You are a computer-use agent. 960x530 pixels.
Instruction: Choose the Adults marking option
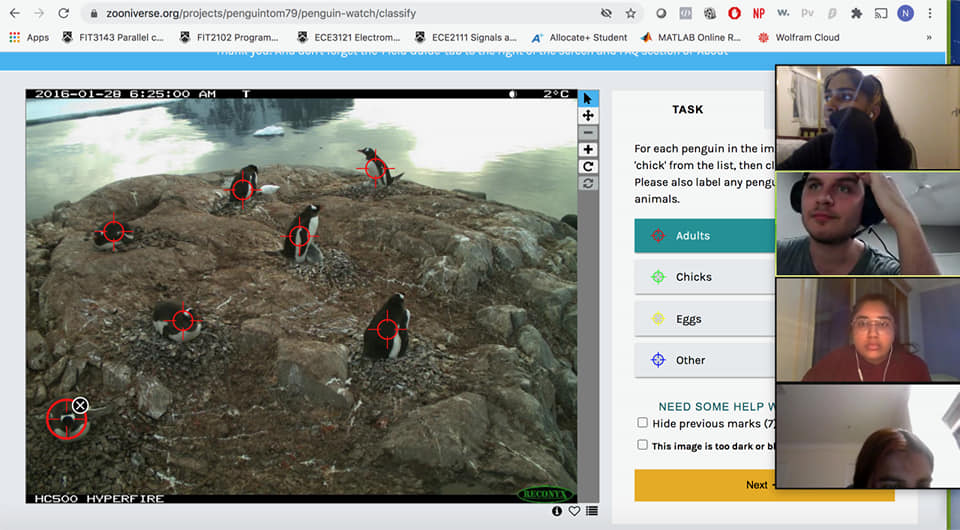pyautogui.click(x=704, y=236)
